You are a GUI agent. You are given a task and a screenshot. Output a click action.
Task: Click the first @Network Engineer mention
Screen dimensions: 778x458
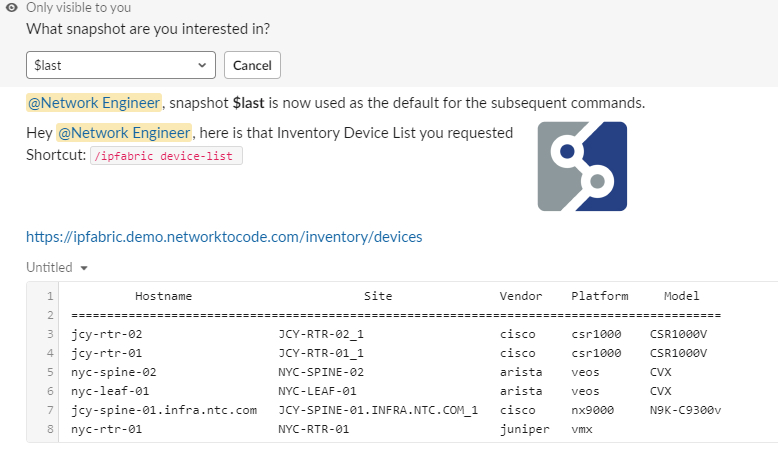[94, 103]
